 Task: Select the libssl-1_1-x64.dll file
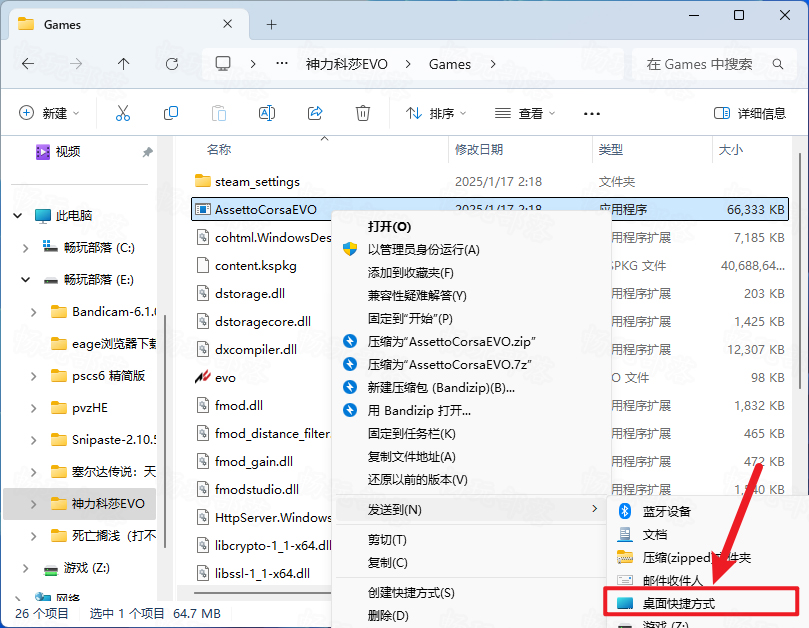pos(262,573)
